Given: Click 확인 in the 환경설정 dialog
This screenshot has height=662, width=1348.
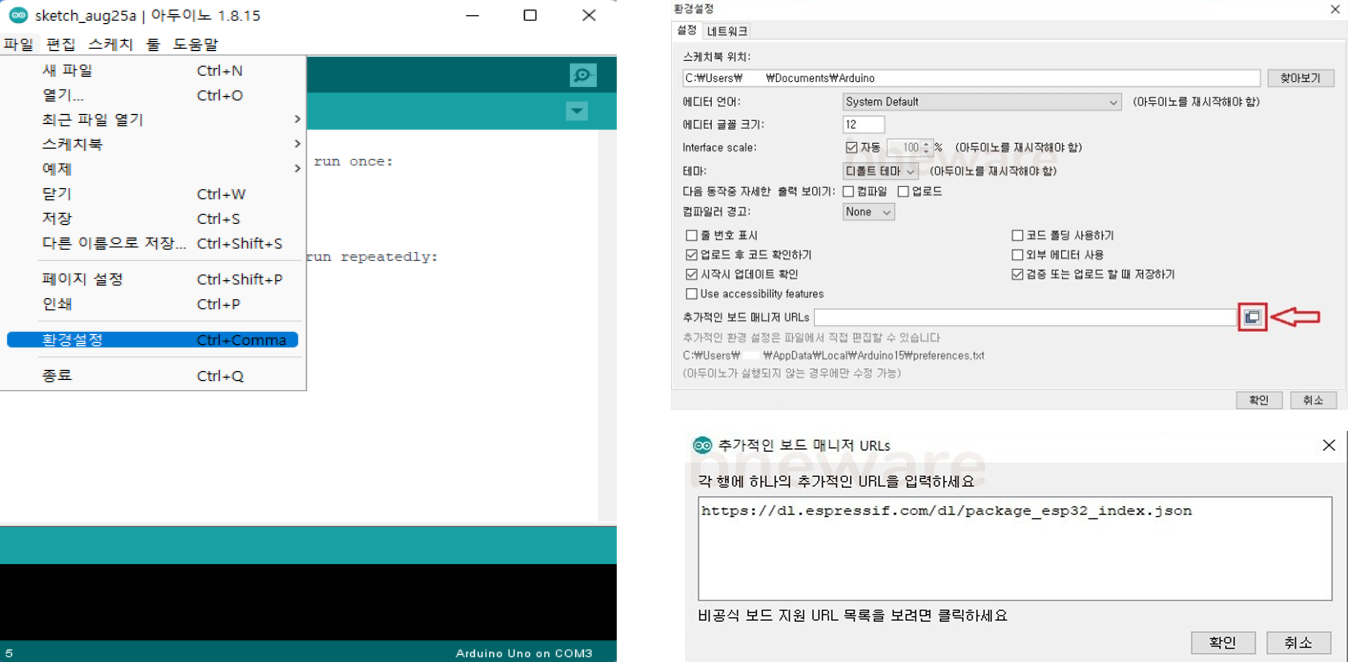Looking at the screenshot, I should [x=1258, y=400].
